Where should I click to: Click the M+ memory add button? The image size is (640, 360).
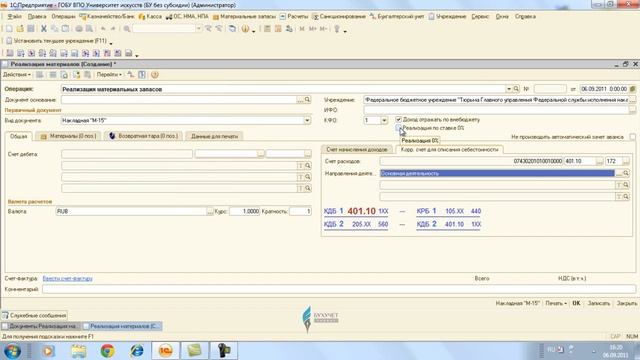[313, 29]
